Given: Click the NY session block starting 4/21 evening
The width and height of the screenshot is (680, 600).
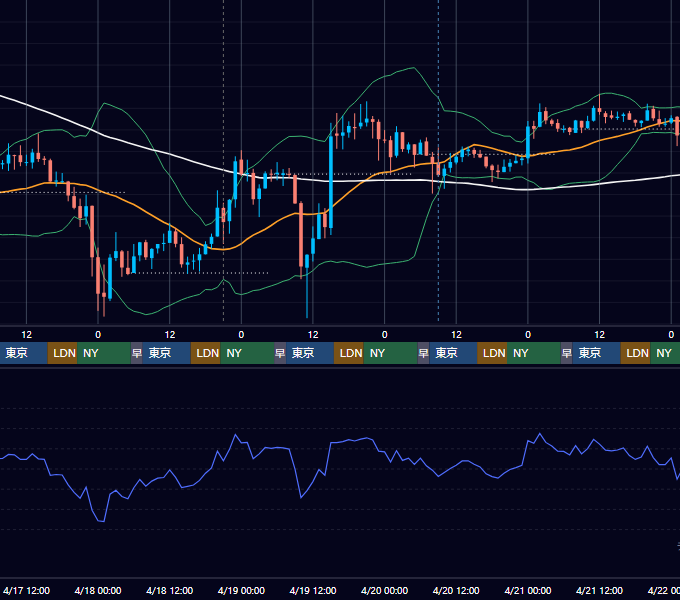Looking at the screenshot, I should click(x=665, y=353).
